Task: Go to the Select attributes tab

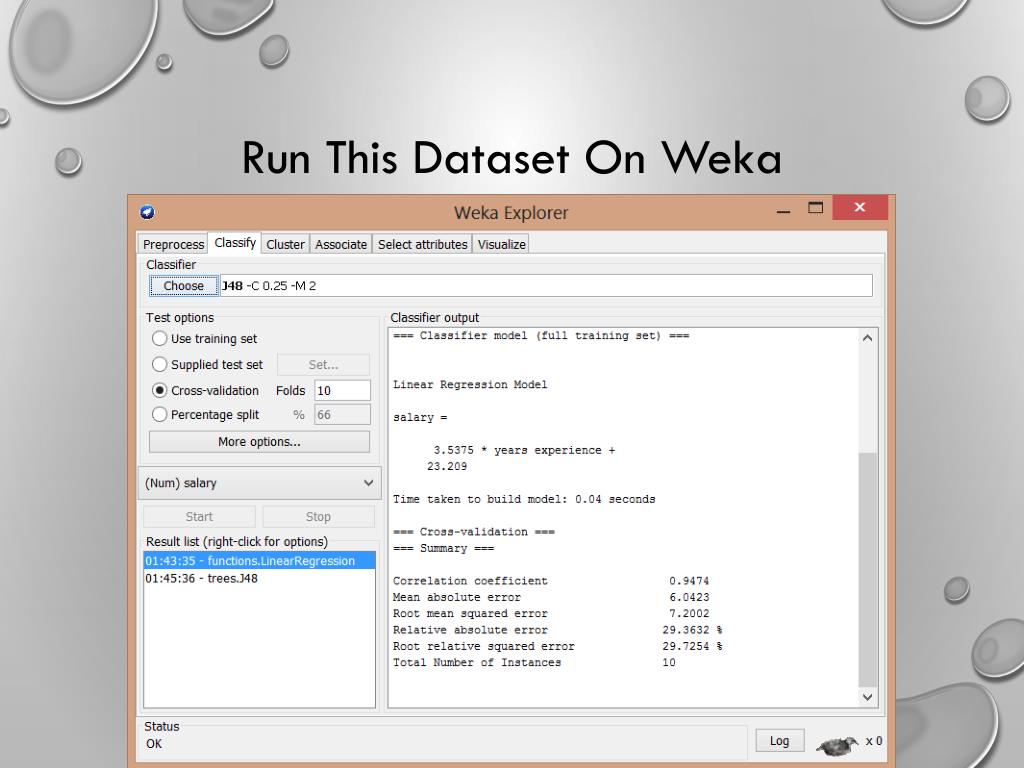Action: (x=423, y=244)
